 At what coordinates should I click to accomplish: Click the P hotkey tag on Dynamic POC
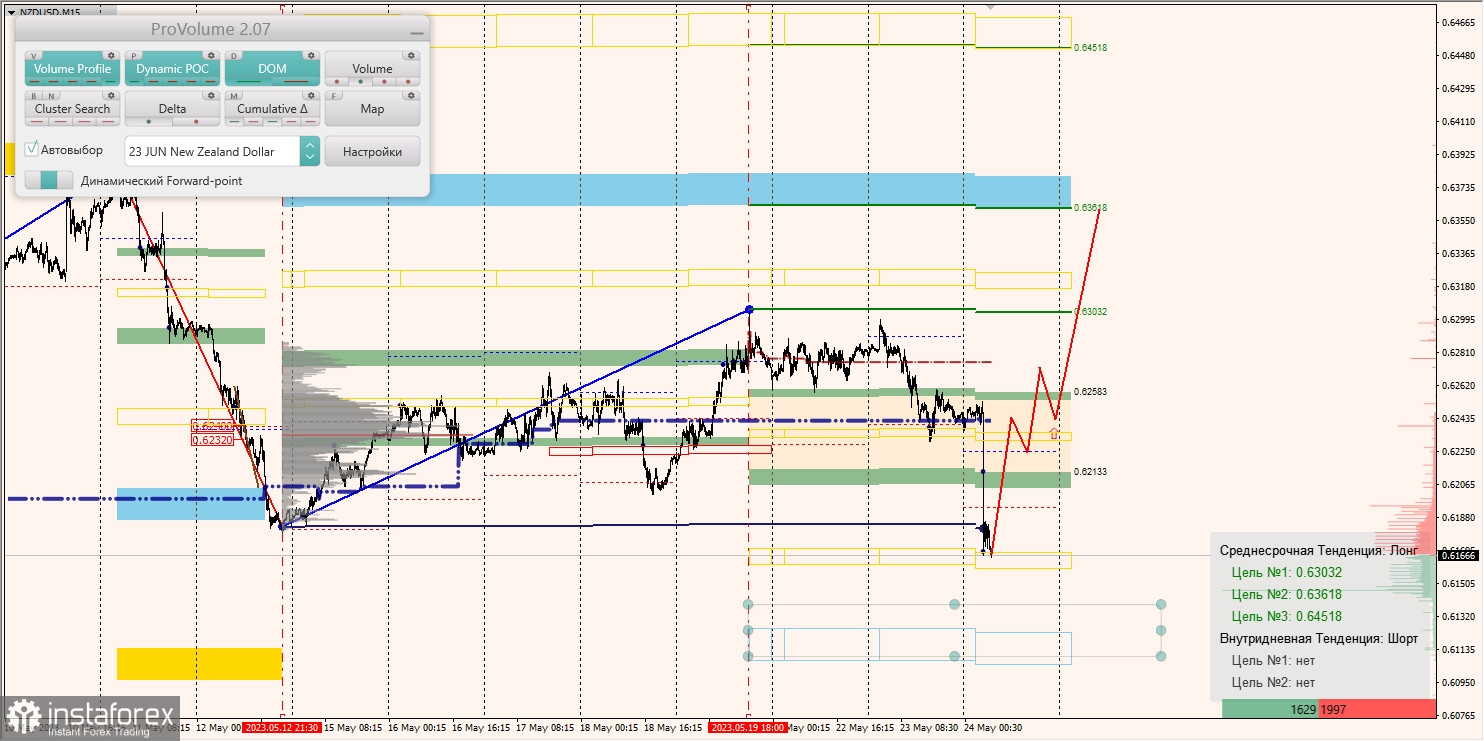[x=136, y=56]
